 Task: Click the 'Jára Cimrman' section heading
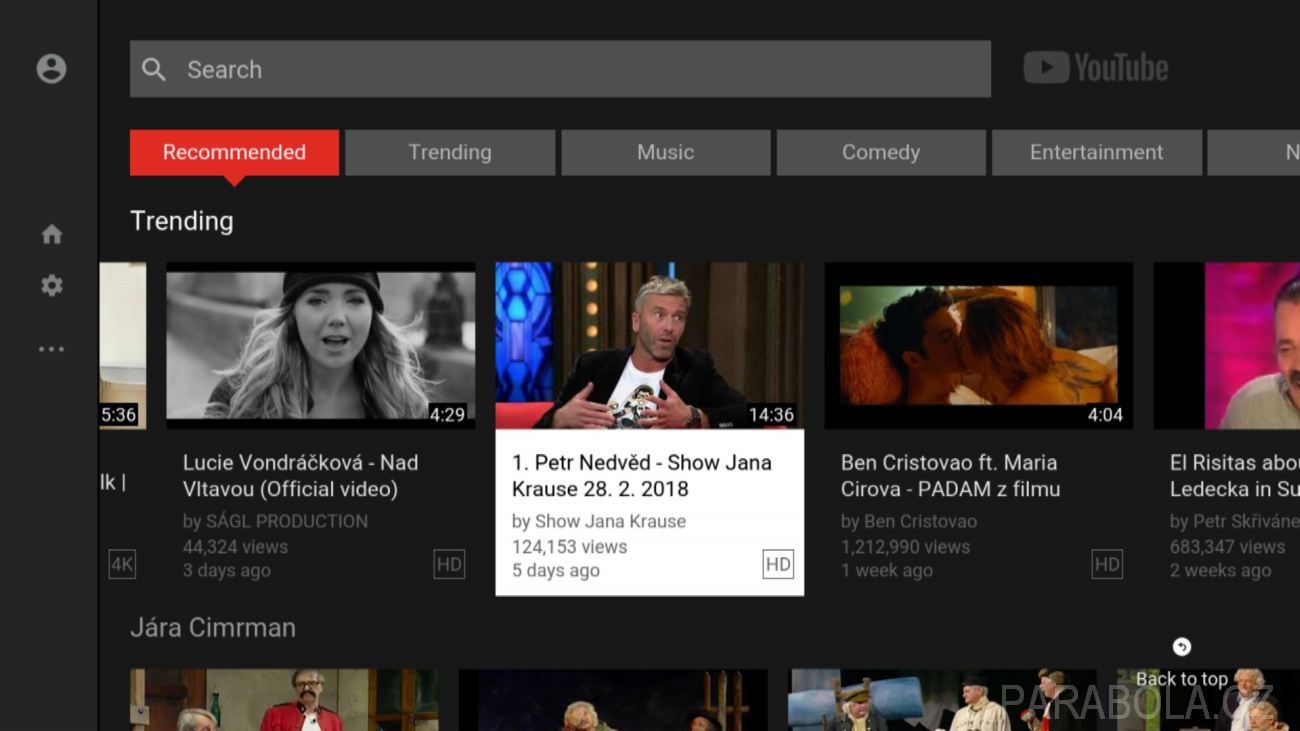(213, 628)
